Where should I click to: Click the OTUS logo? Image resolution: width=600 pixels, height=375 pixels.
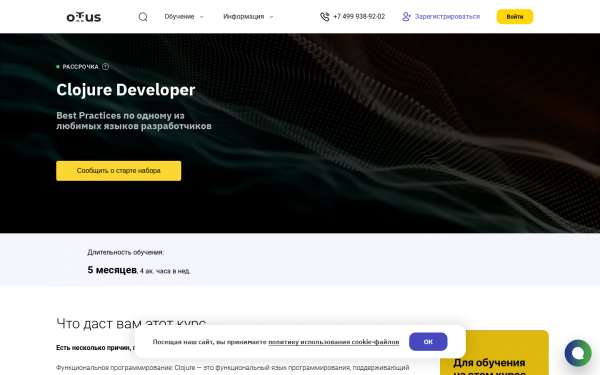(84, 17)
